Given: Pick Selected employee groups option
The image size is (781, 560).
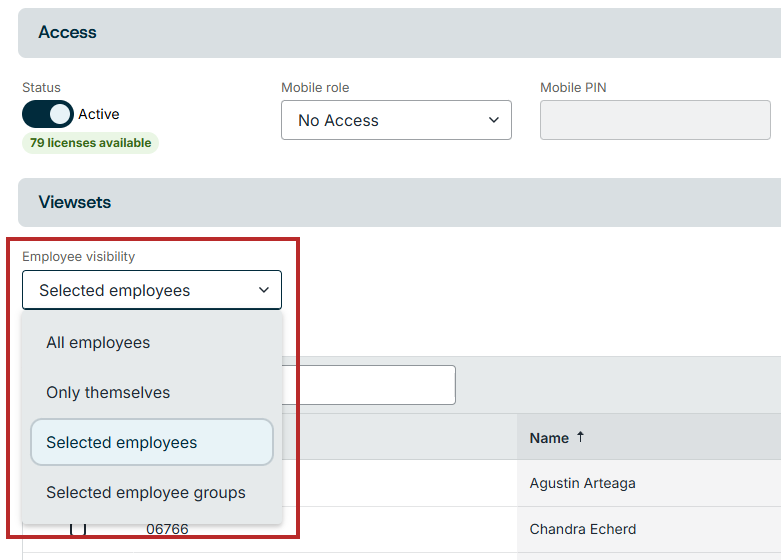Looking at the screenshot, I should pyautogui.click(x=152, y=492).
